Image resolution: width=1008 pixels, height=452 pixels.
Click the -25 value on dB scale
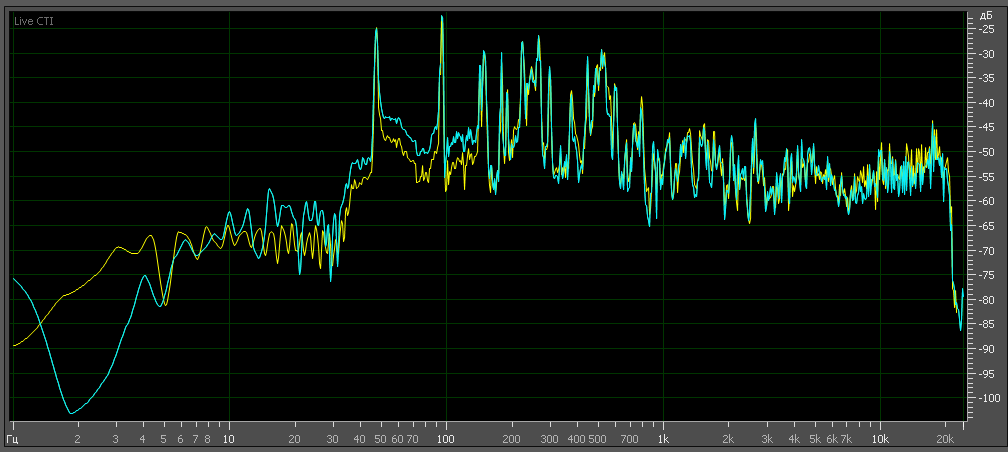point(985,29)
